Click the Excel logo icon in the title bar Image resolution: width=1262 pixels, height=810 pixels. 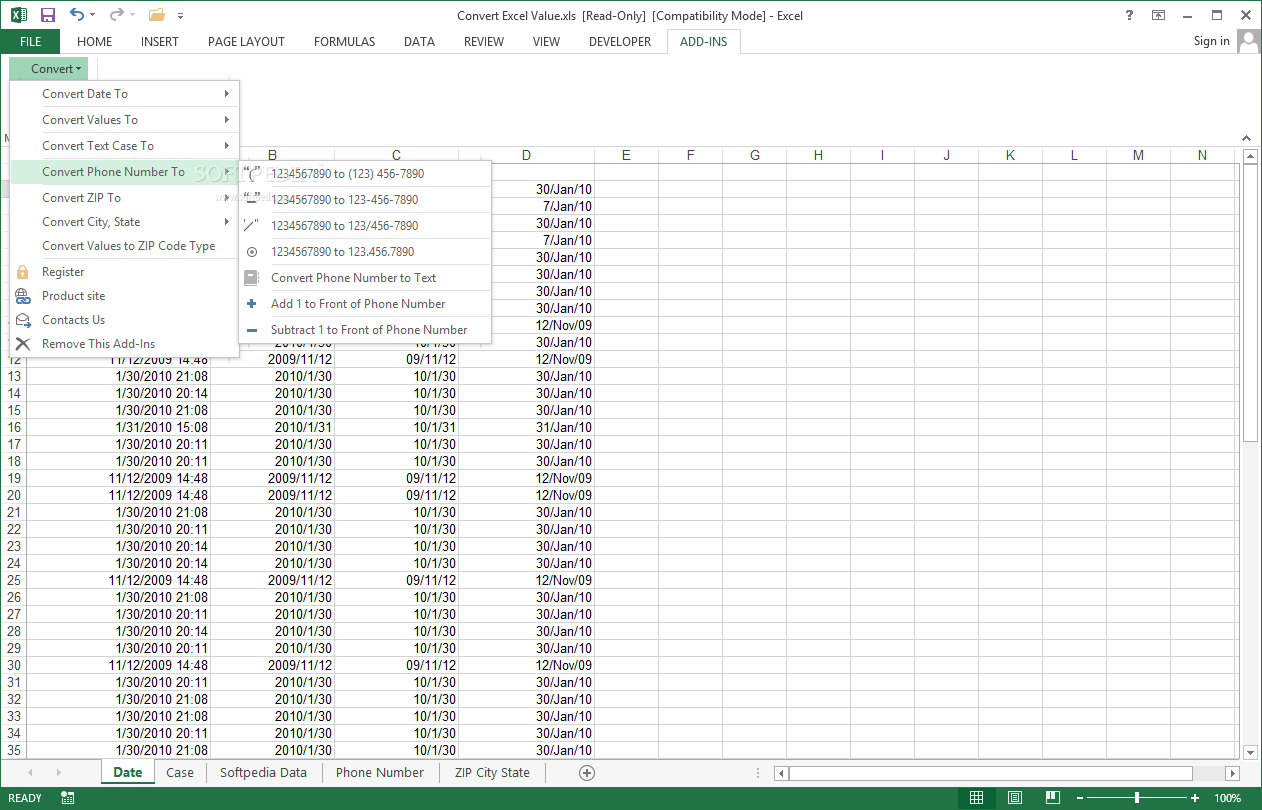pyautogui.click(x=18, y=15)
